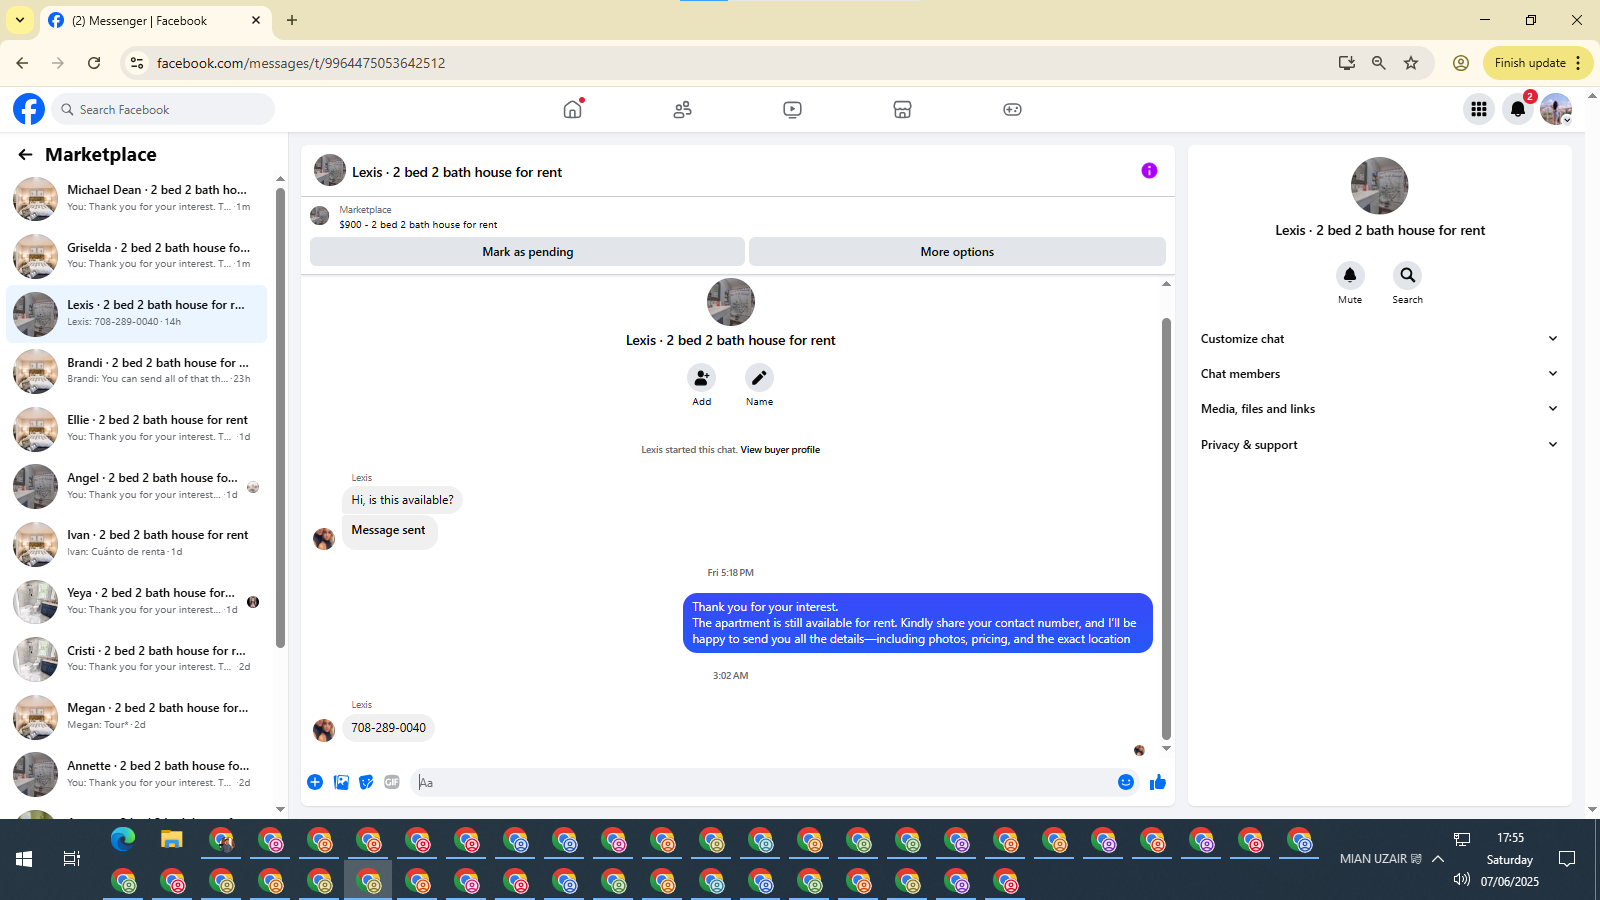Click the back arrow next to Marketplace
Image resolution: width=1600 pixels, height=900 pixels.
[25, 154]
